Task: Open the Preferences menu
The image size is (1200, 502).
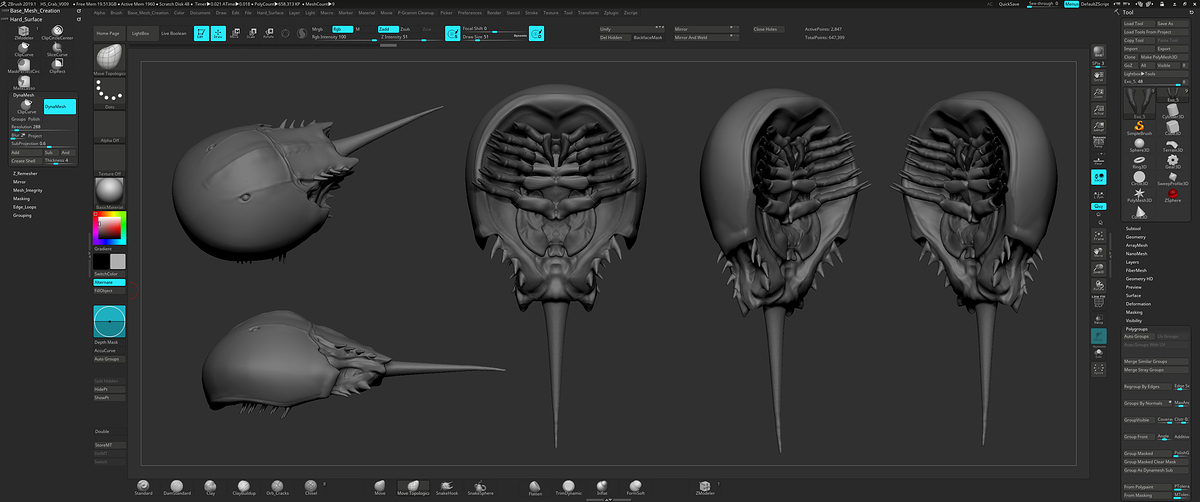Action: [469, 12]
